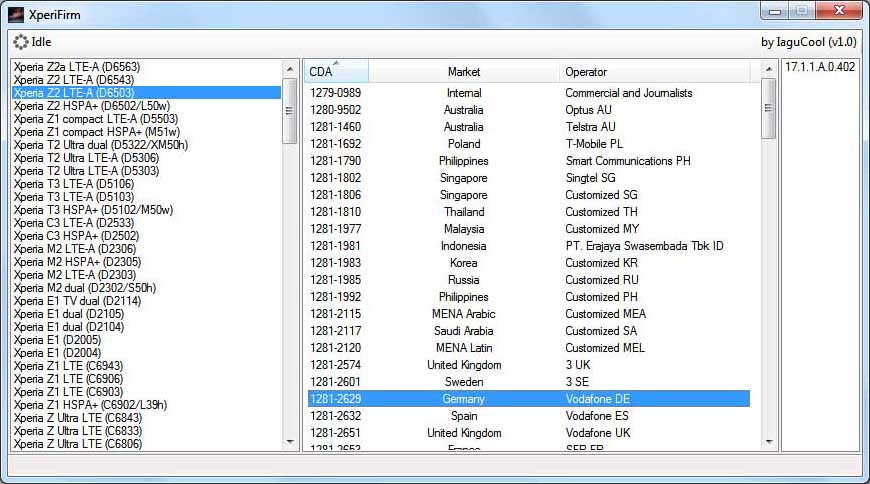870x484 pixels.
Task: Select Xperia T3 HSPA+ (D5102/M50w)
Action: click(x=147, y=210)
